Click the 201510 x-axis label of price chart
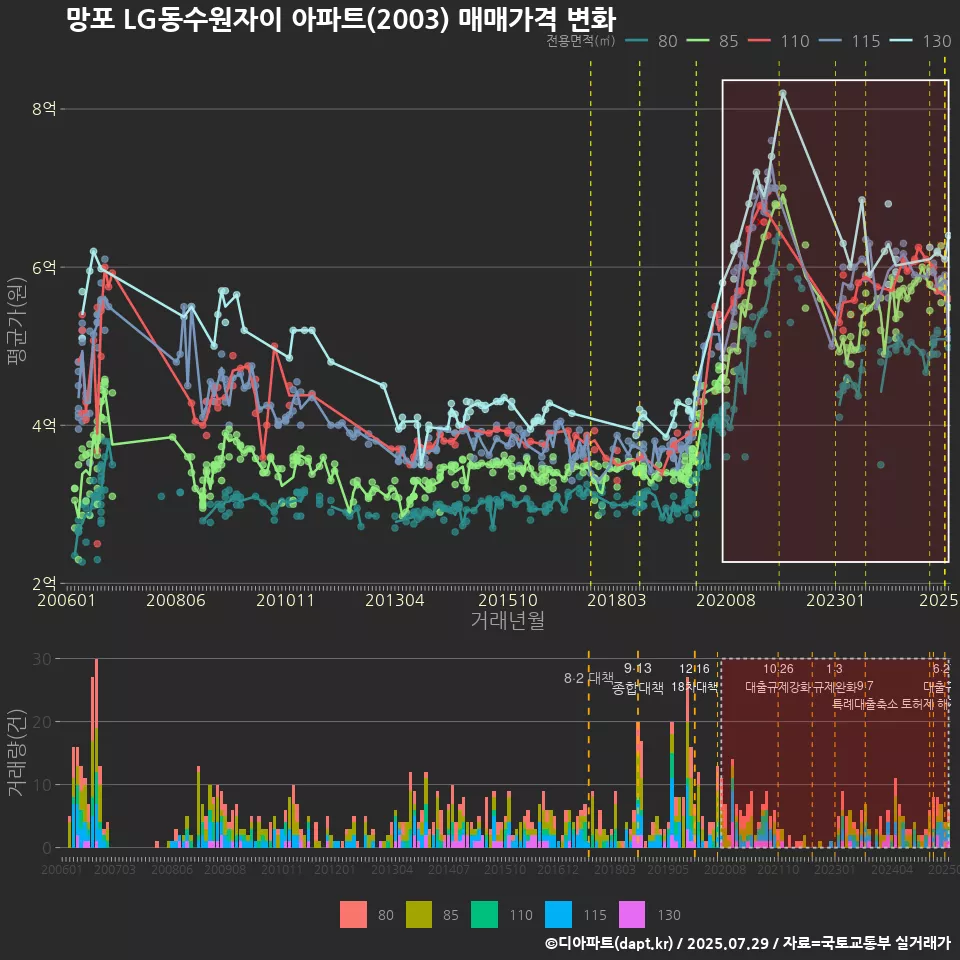Image resolution: width=960 pixels, height=960 pixels. pyautogui.click(x=508, y=600)
